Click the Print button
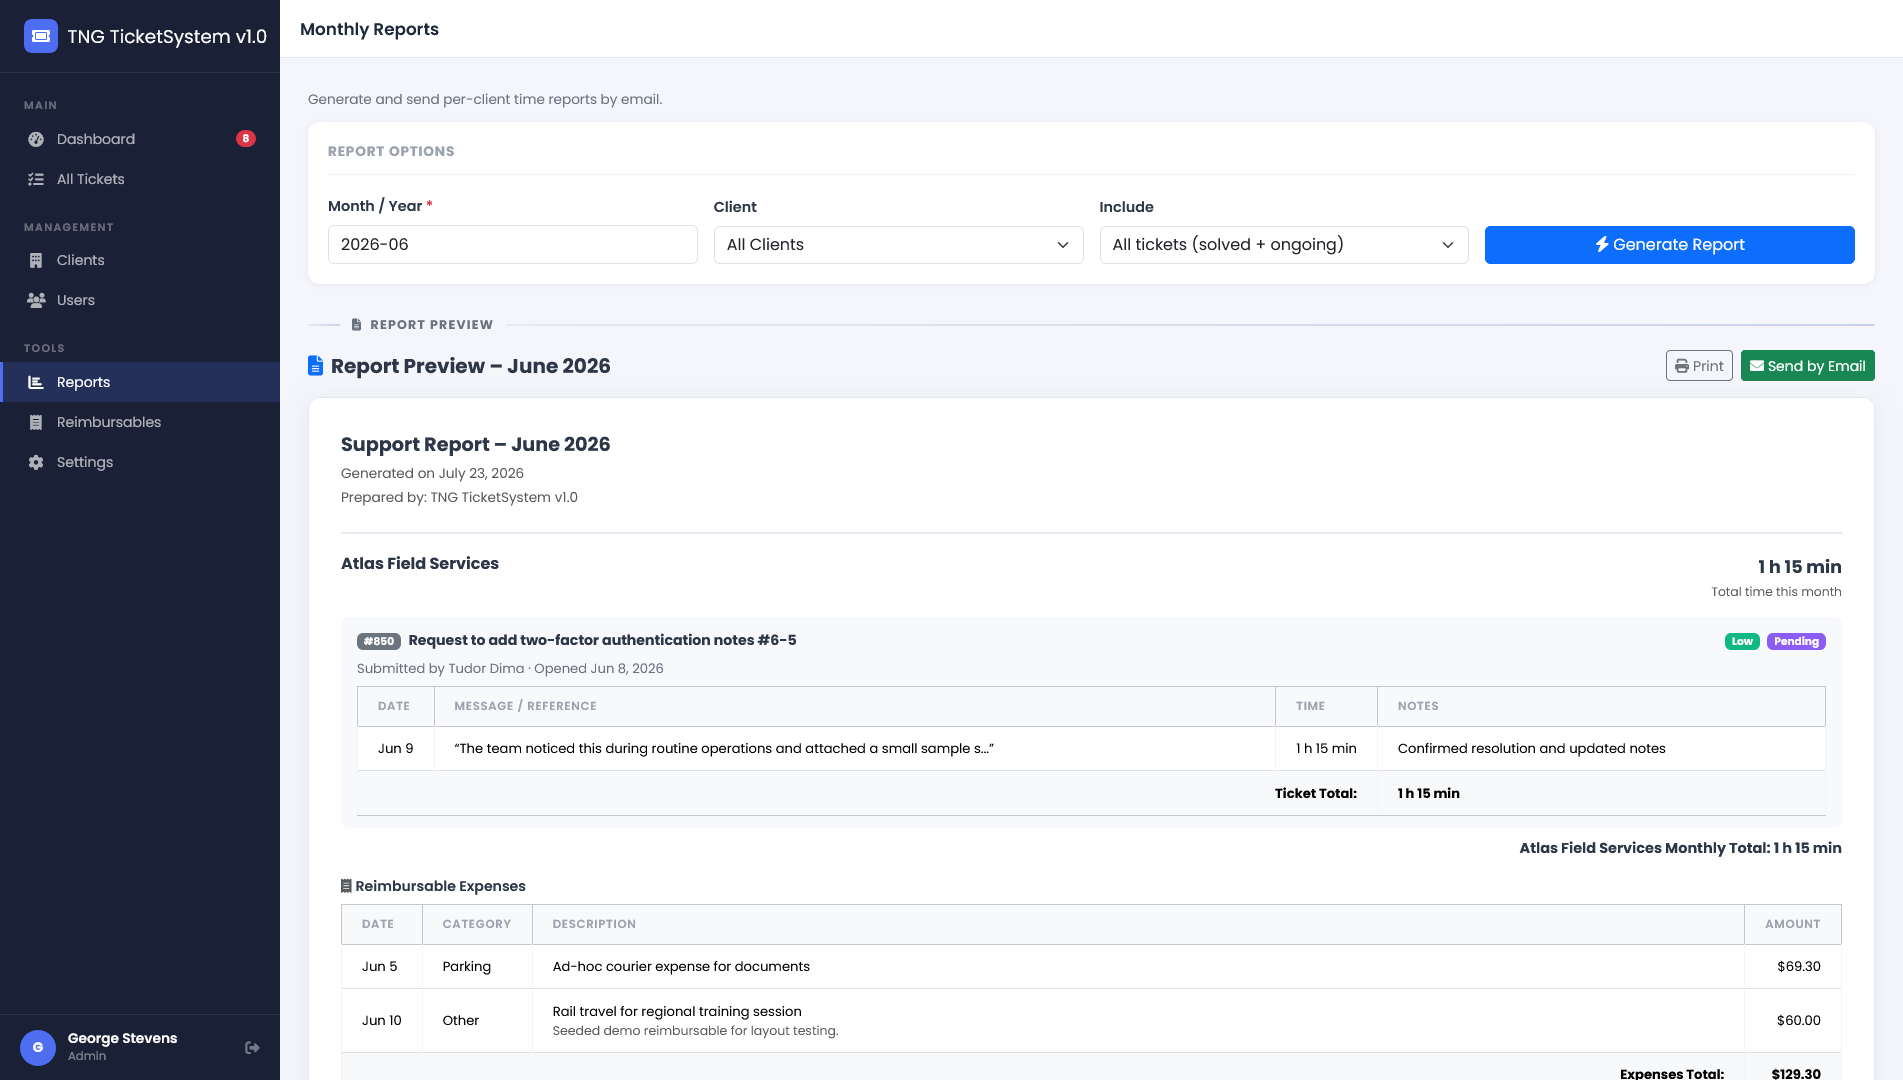The height and width of the screenshot is (1080, 1903). tap(1699, 366)
